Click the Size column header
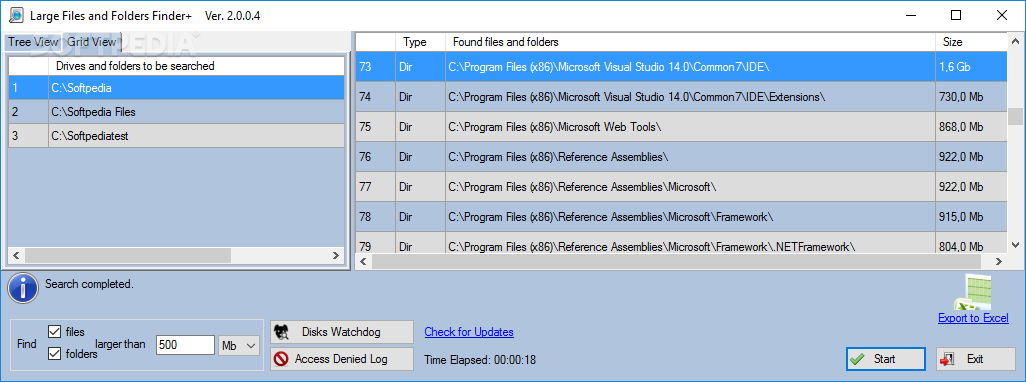 coord(971,42)
